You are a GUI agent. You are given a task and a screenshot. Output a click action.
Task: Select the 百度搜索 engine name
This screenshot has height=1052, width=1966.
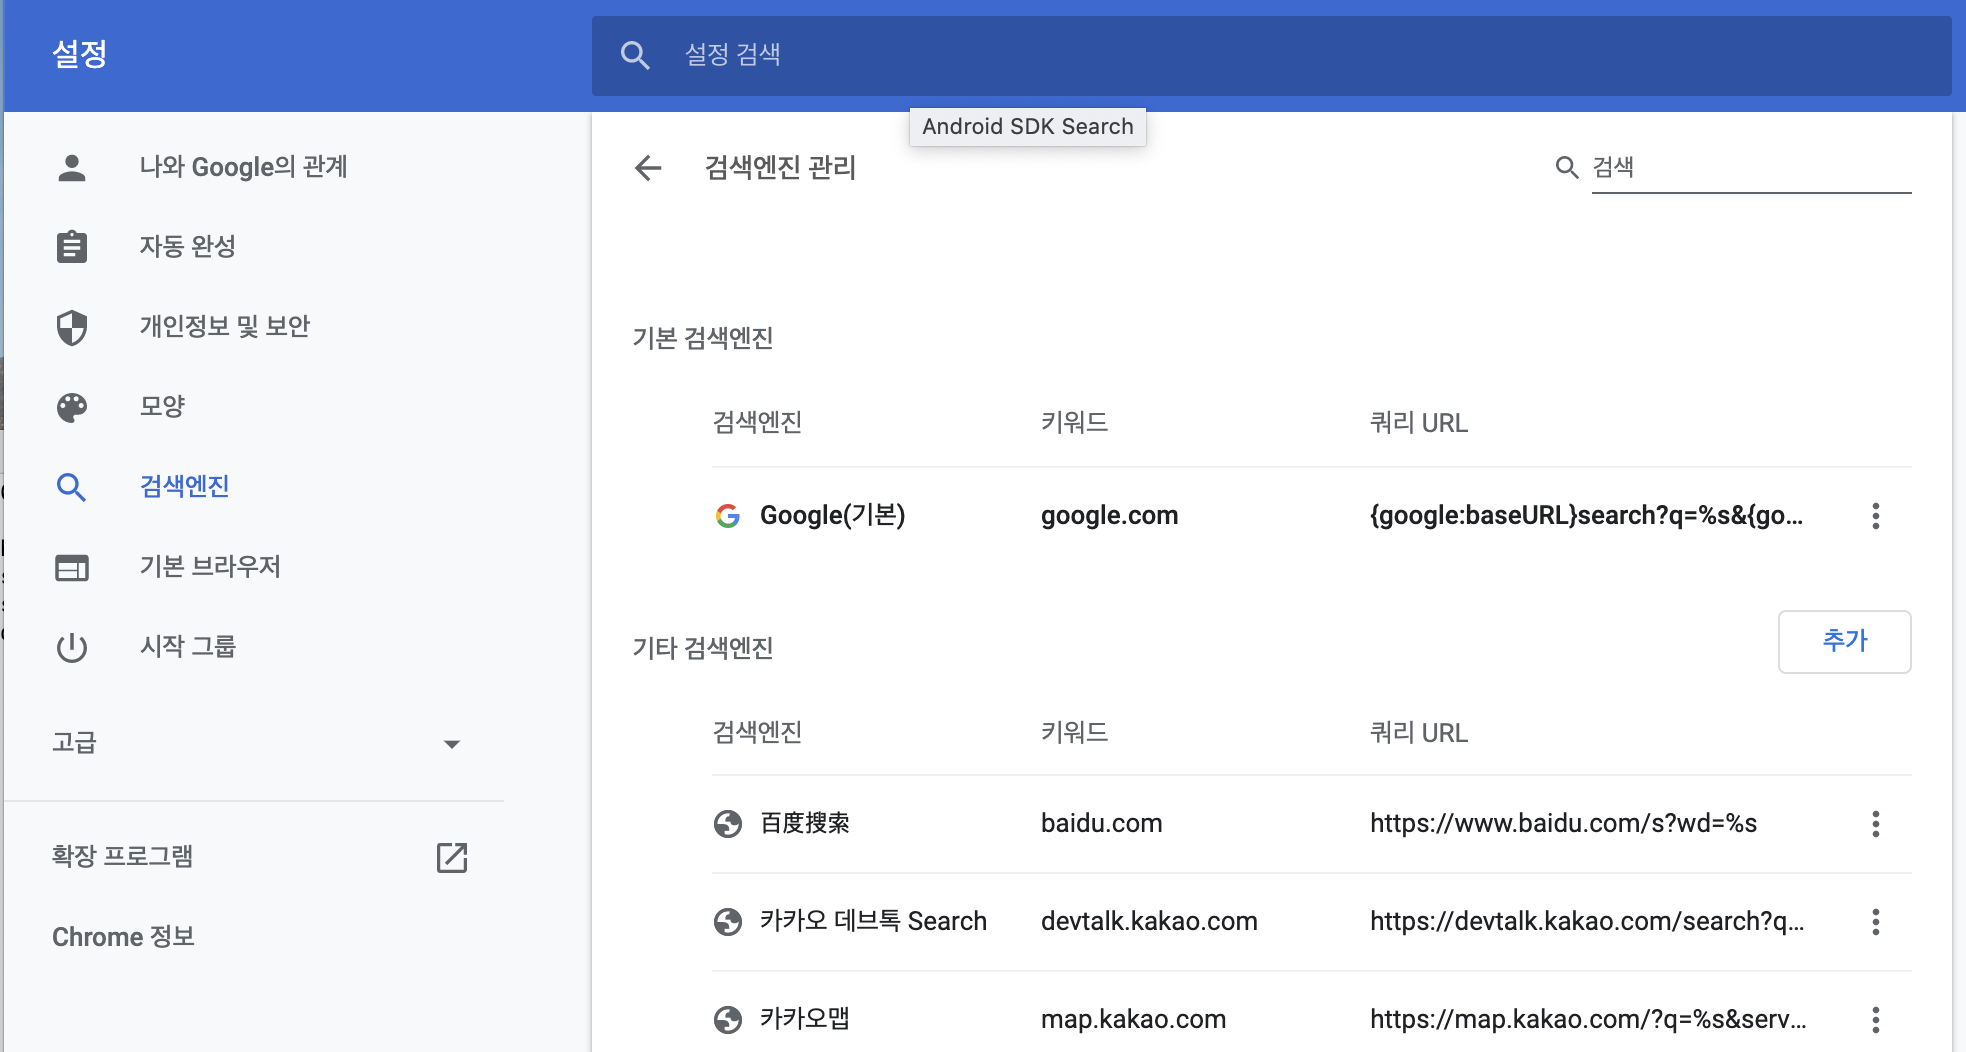[805, 824]
